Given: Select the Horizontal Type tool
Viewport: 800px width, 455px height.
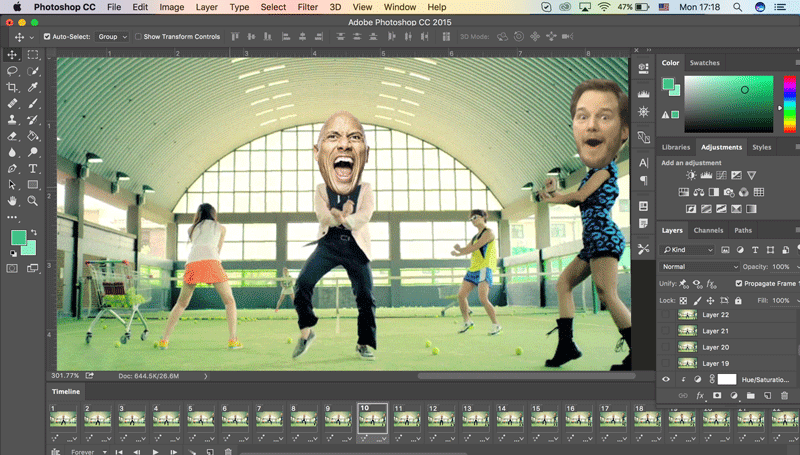Looking at the screenshot, I should [33, 168].
